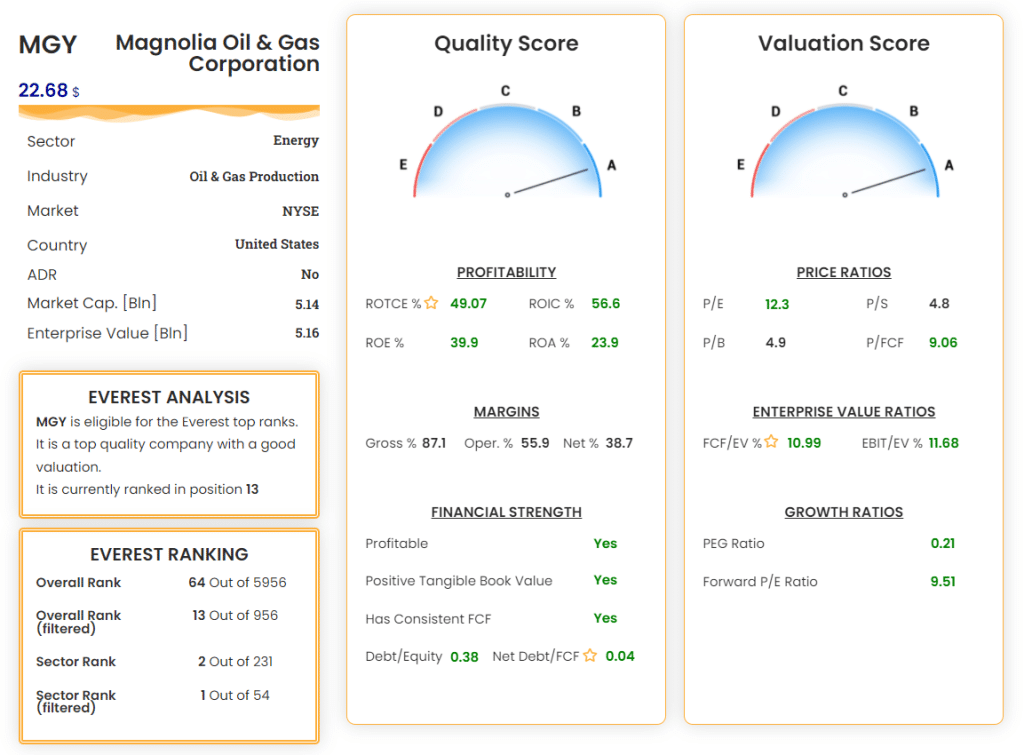This screenshot has width=1024, height=755.
Task: Click the Market Cap value 5.14
Action: (307, 304)
